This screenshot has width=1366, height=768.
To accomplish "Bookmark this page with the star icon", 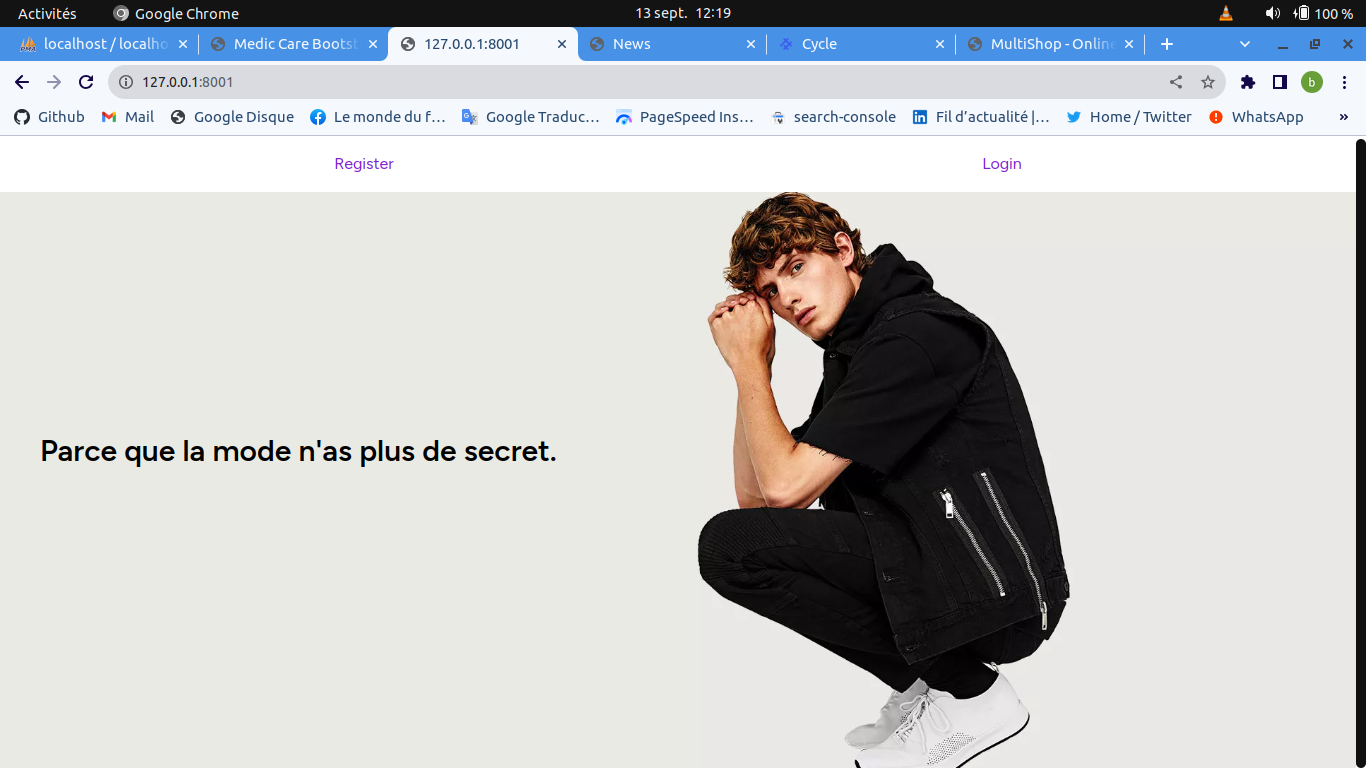I will click(x=1208, y=82).
